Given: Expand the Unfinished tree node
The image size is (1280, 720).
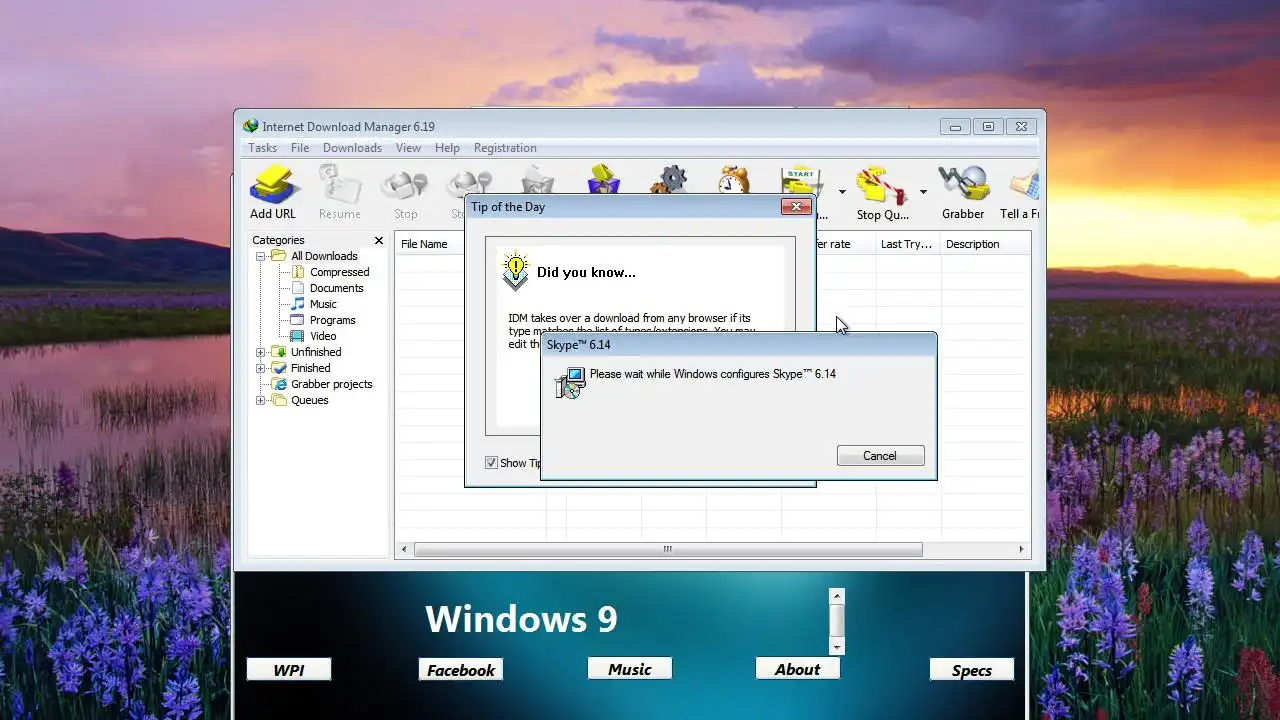Looking at the screenshot, I should click(x=261, y=352).
